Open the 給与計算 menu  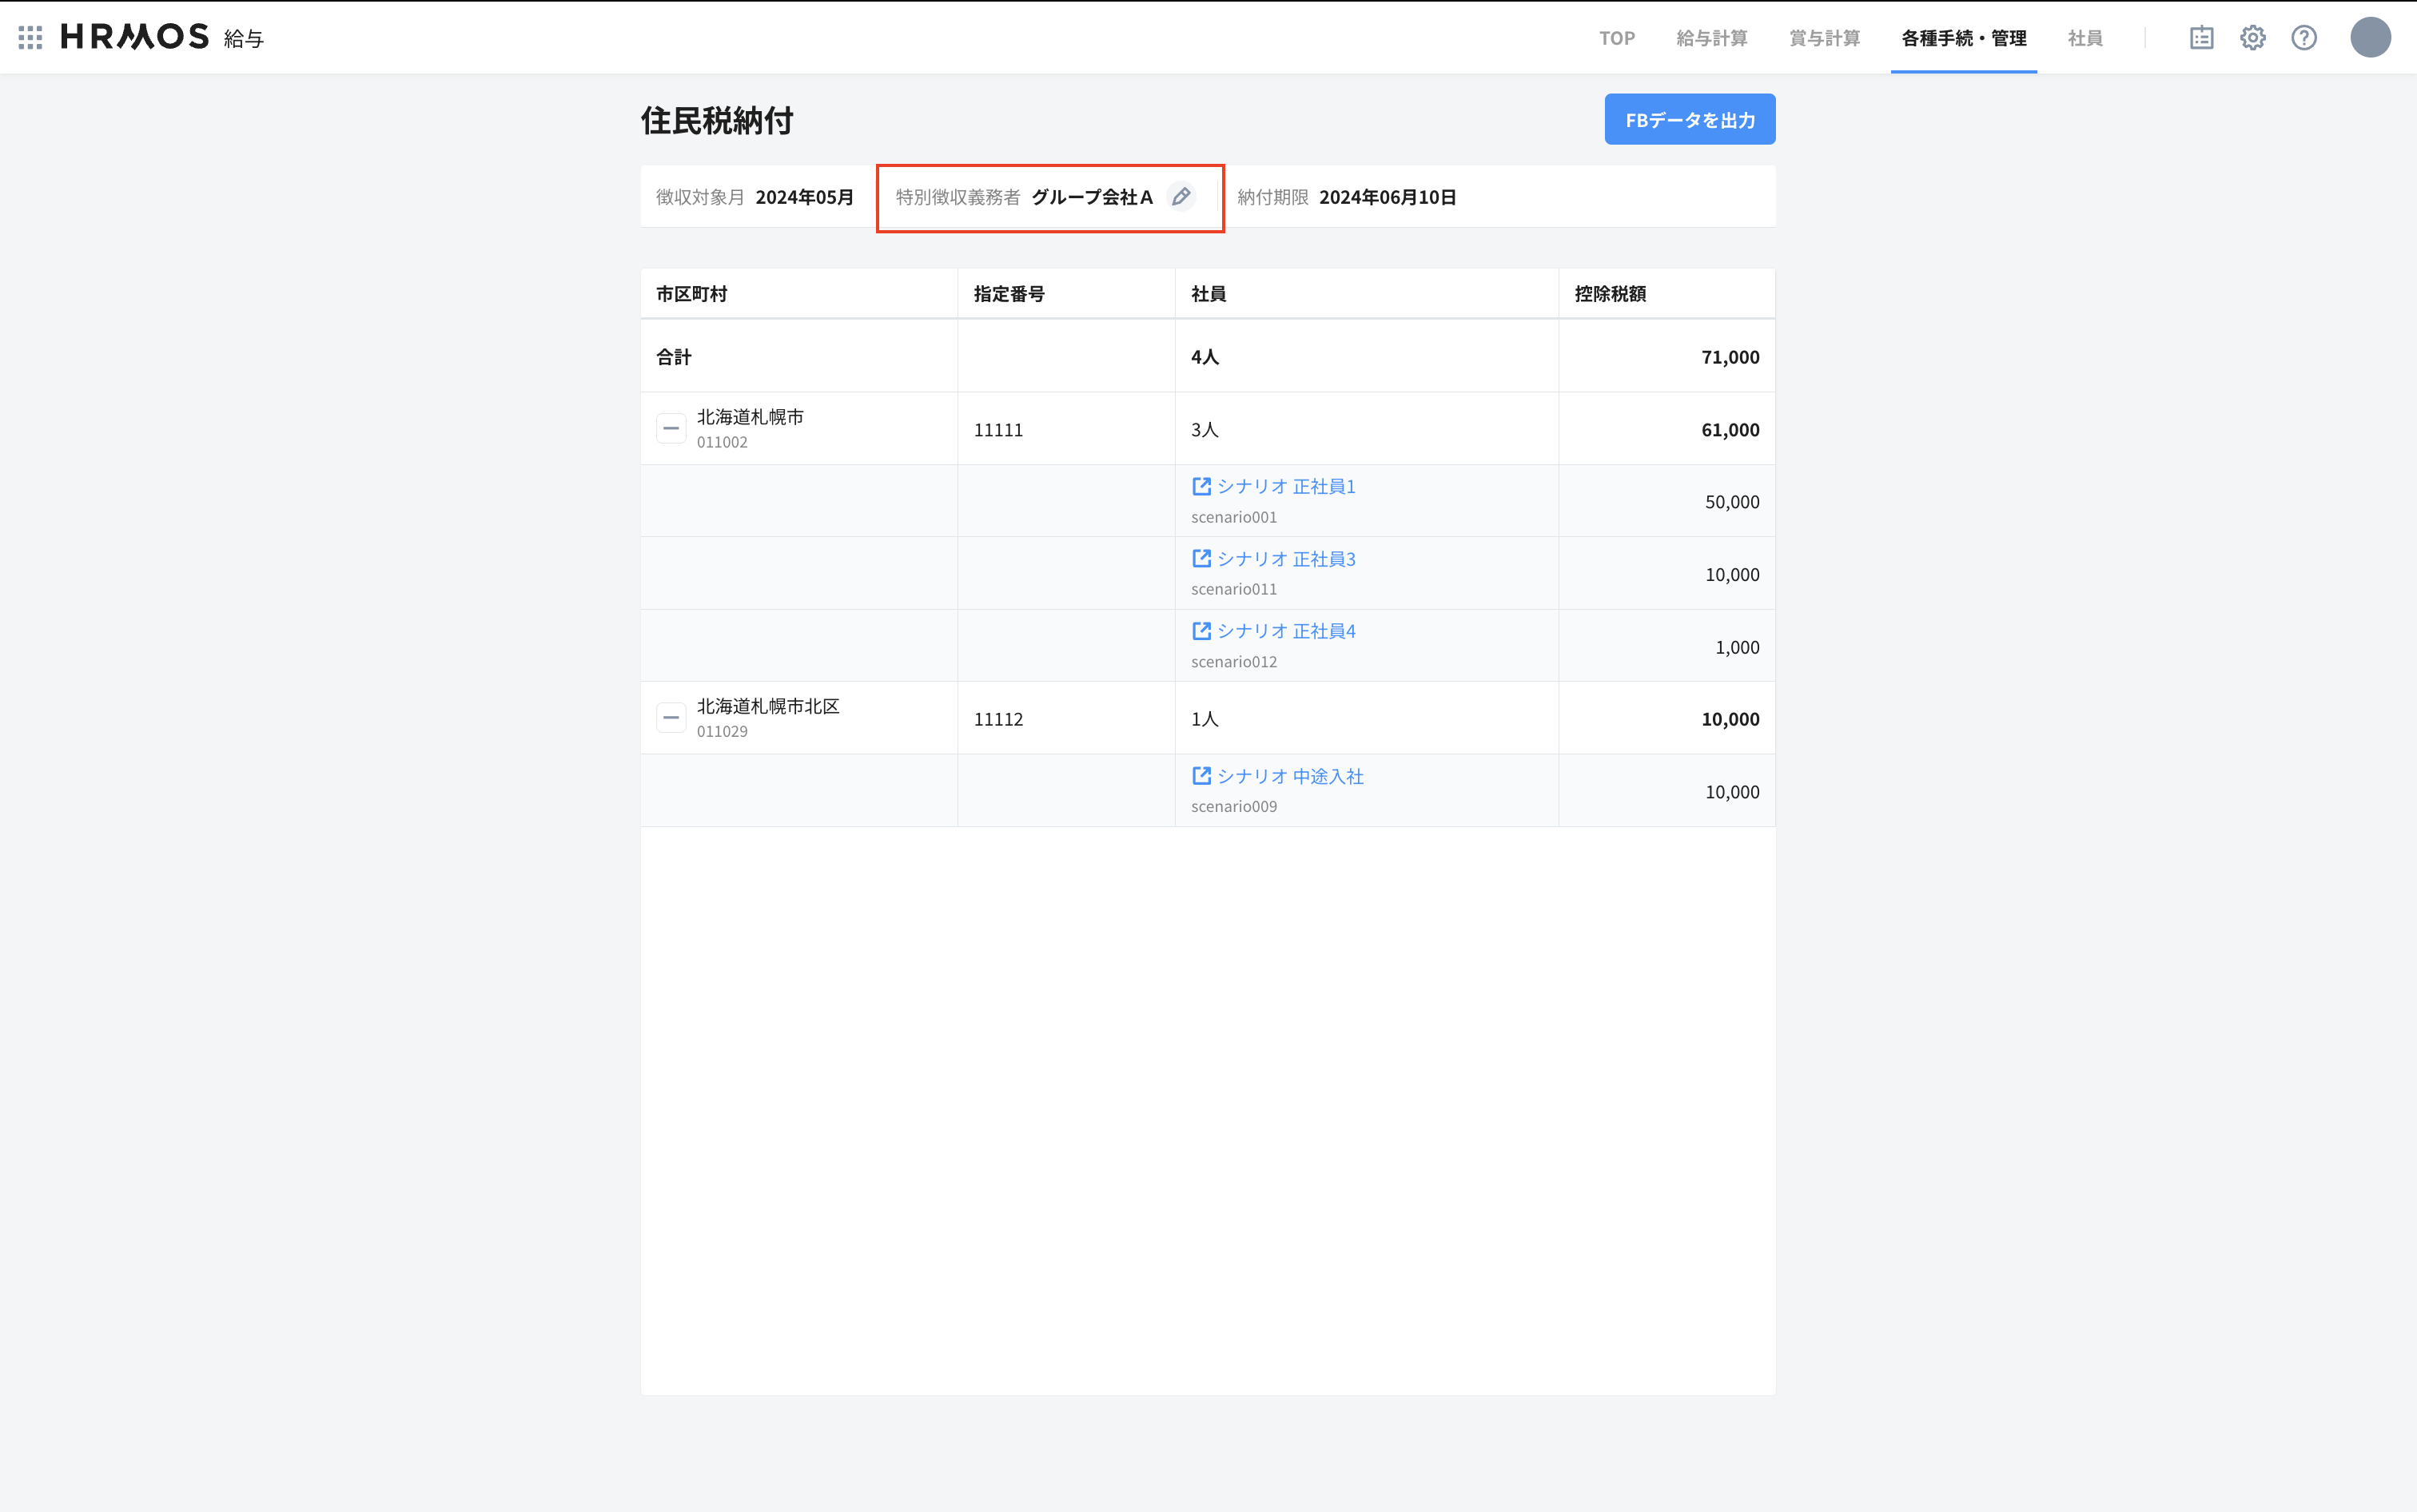1711,38
